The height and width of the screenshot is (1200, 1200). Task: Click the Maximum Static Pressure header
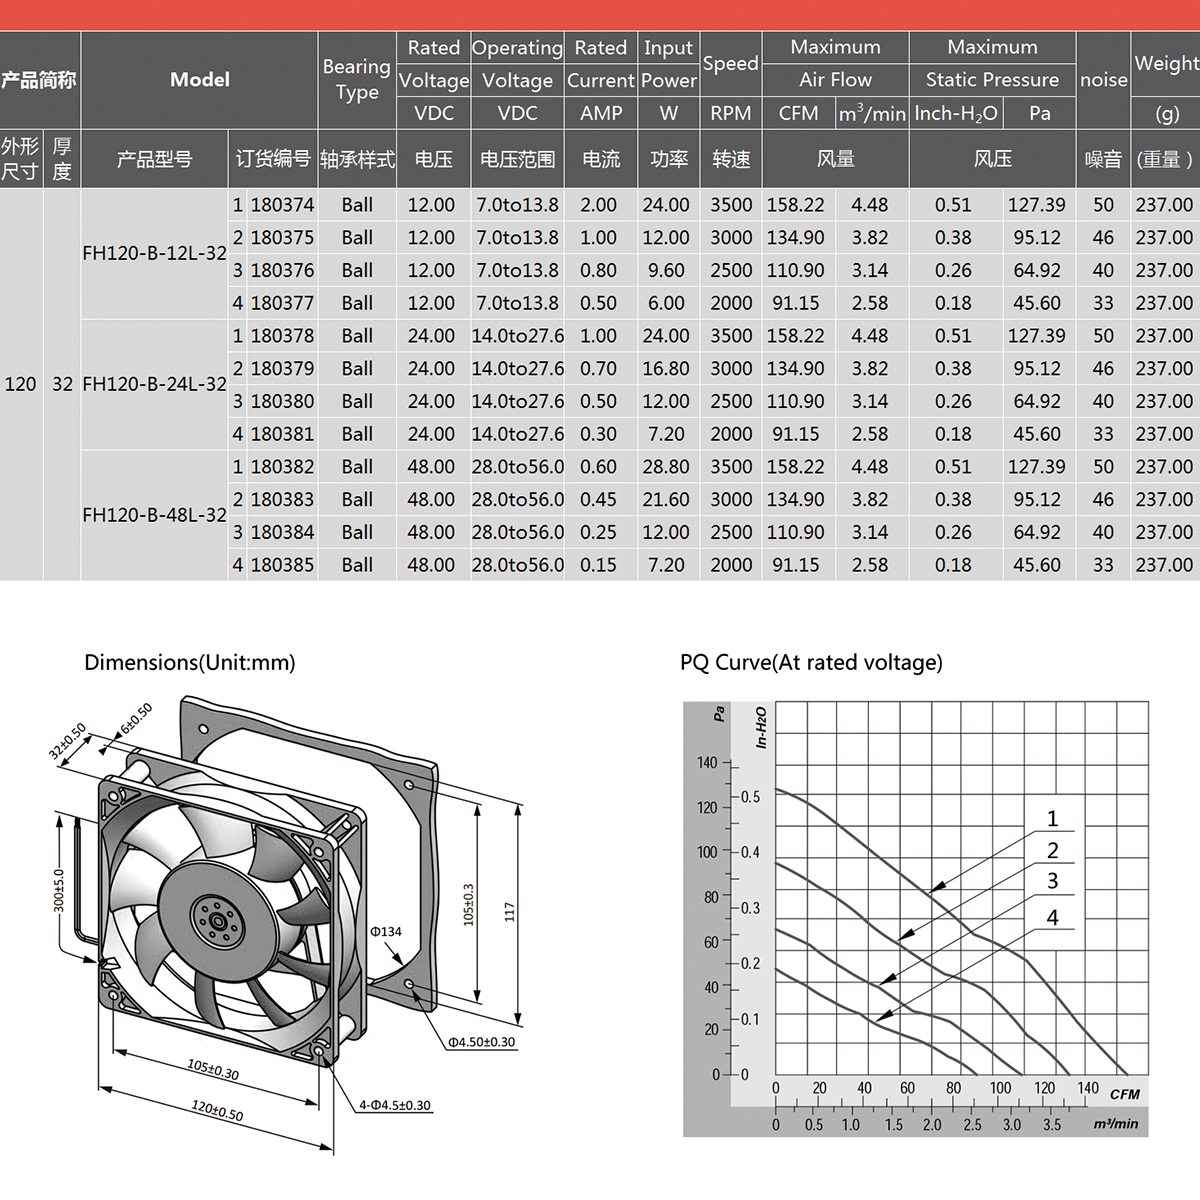click(992, 63)
